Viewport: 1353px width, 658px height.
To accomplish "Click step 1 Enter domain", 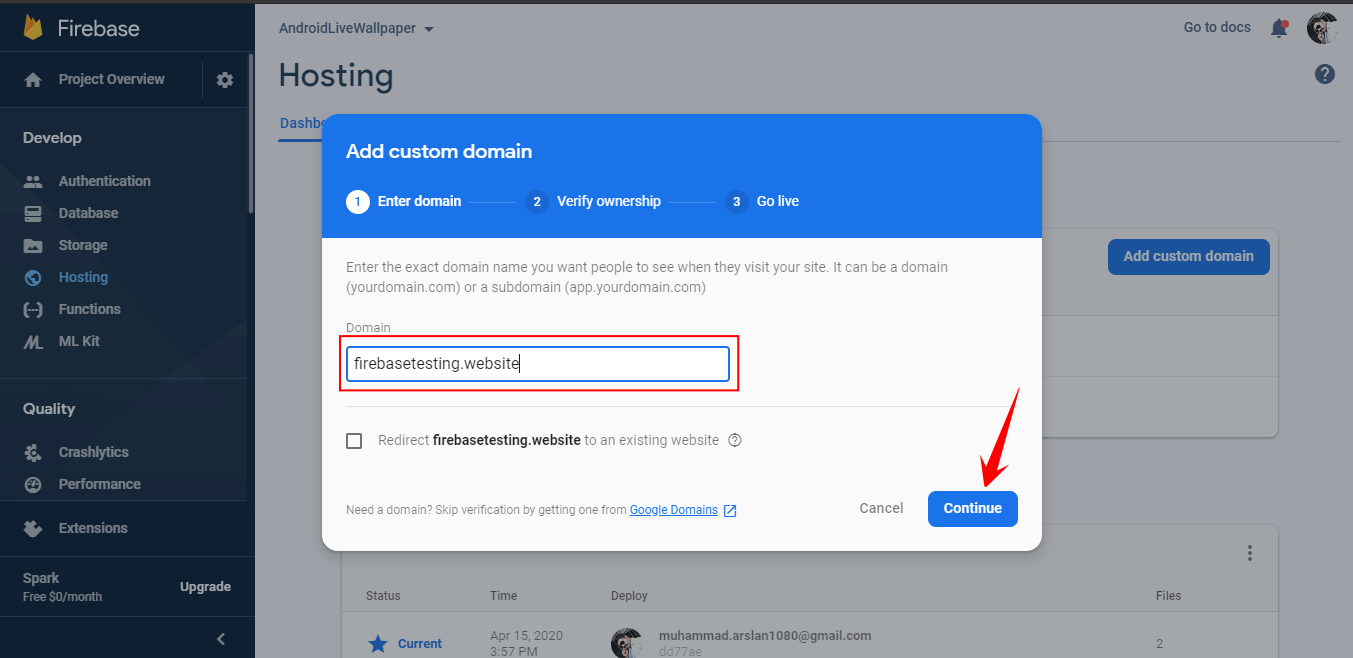I will coord(404,202).
